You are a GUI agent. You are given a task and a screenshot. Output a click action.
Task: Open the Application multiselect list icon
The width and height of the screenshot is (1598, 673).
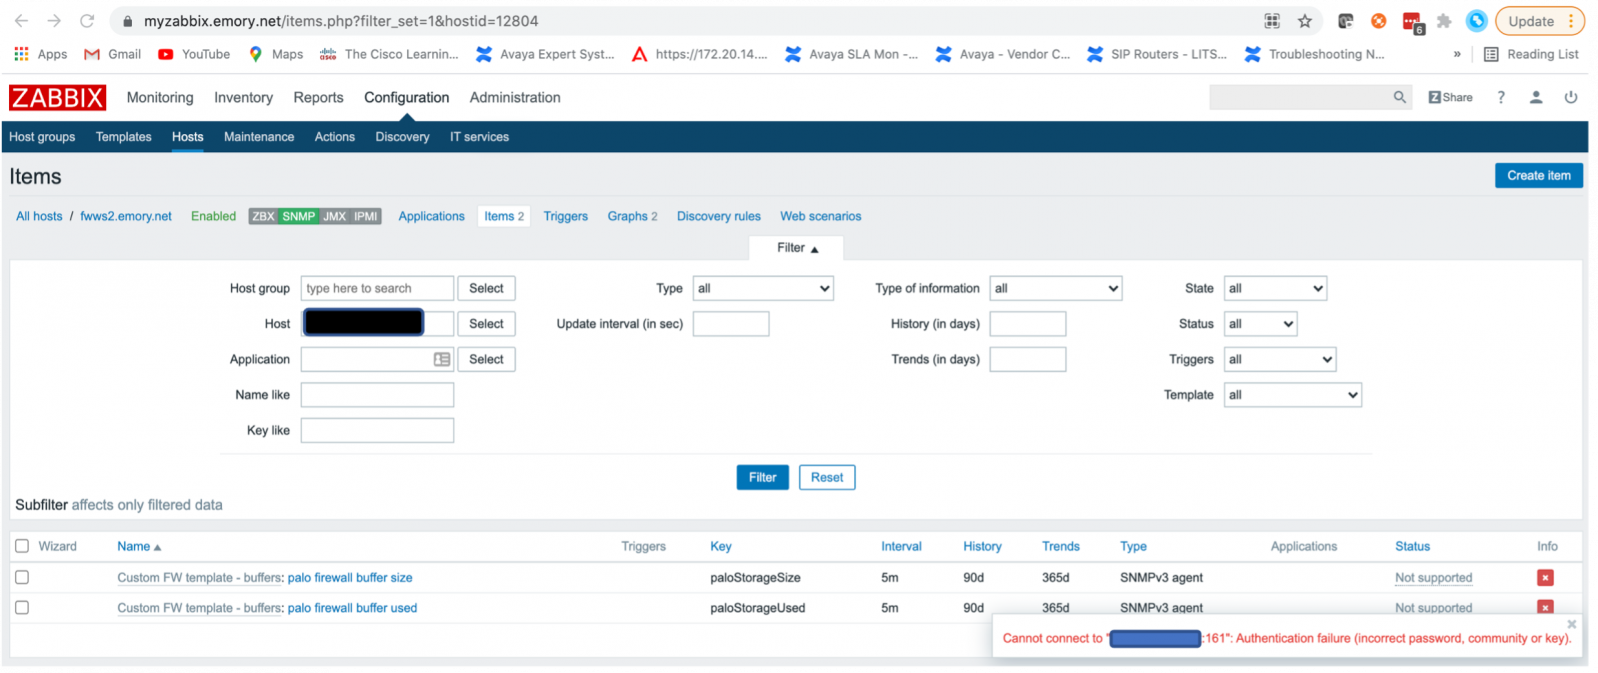pyautogui.click(x=442, y=359)
